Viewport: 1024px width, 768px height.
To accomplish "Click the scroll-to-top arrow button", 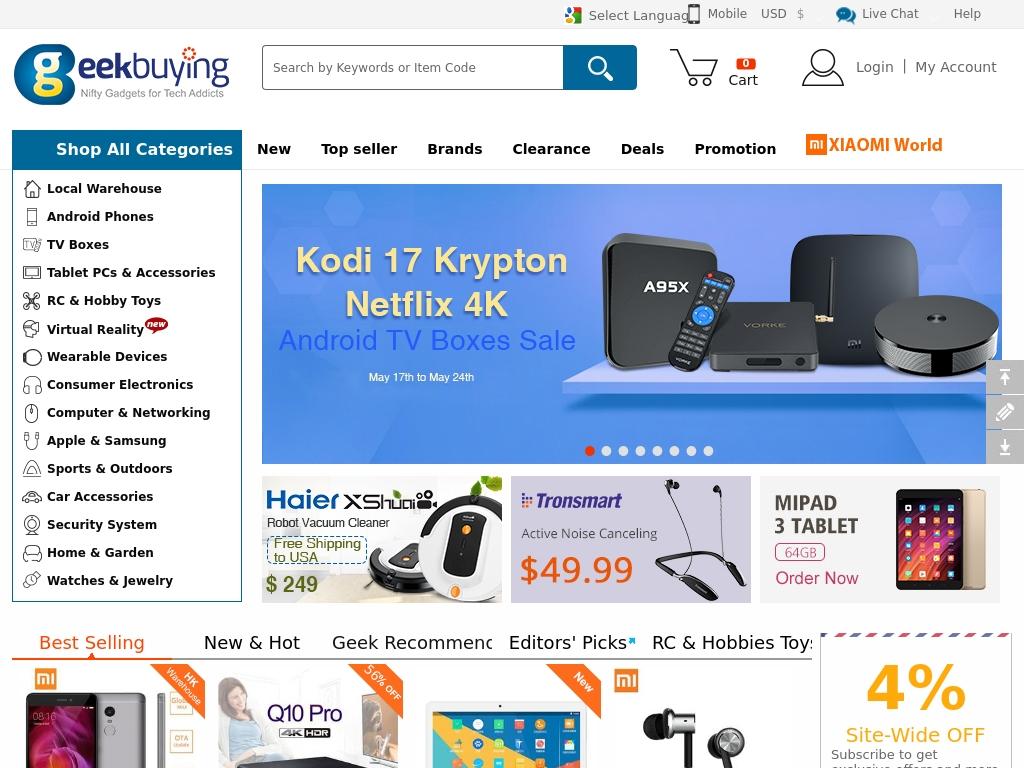I will pyautogui.click(x=1005, y=377).
